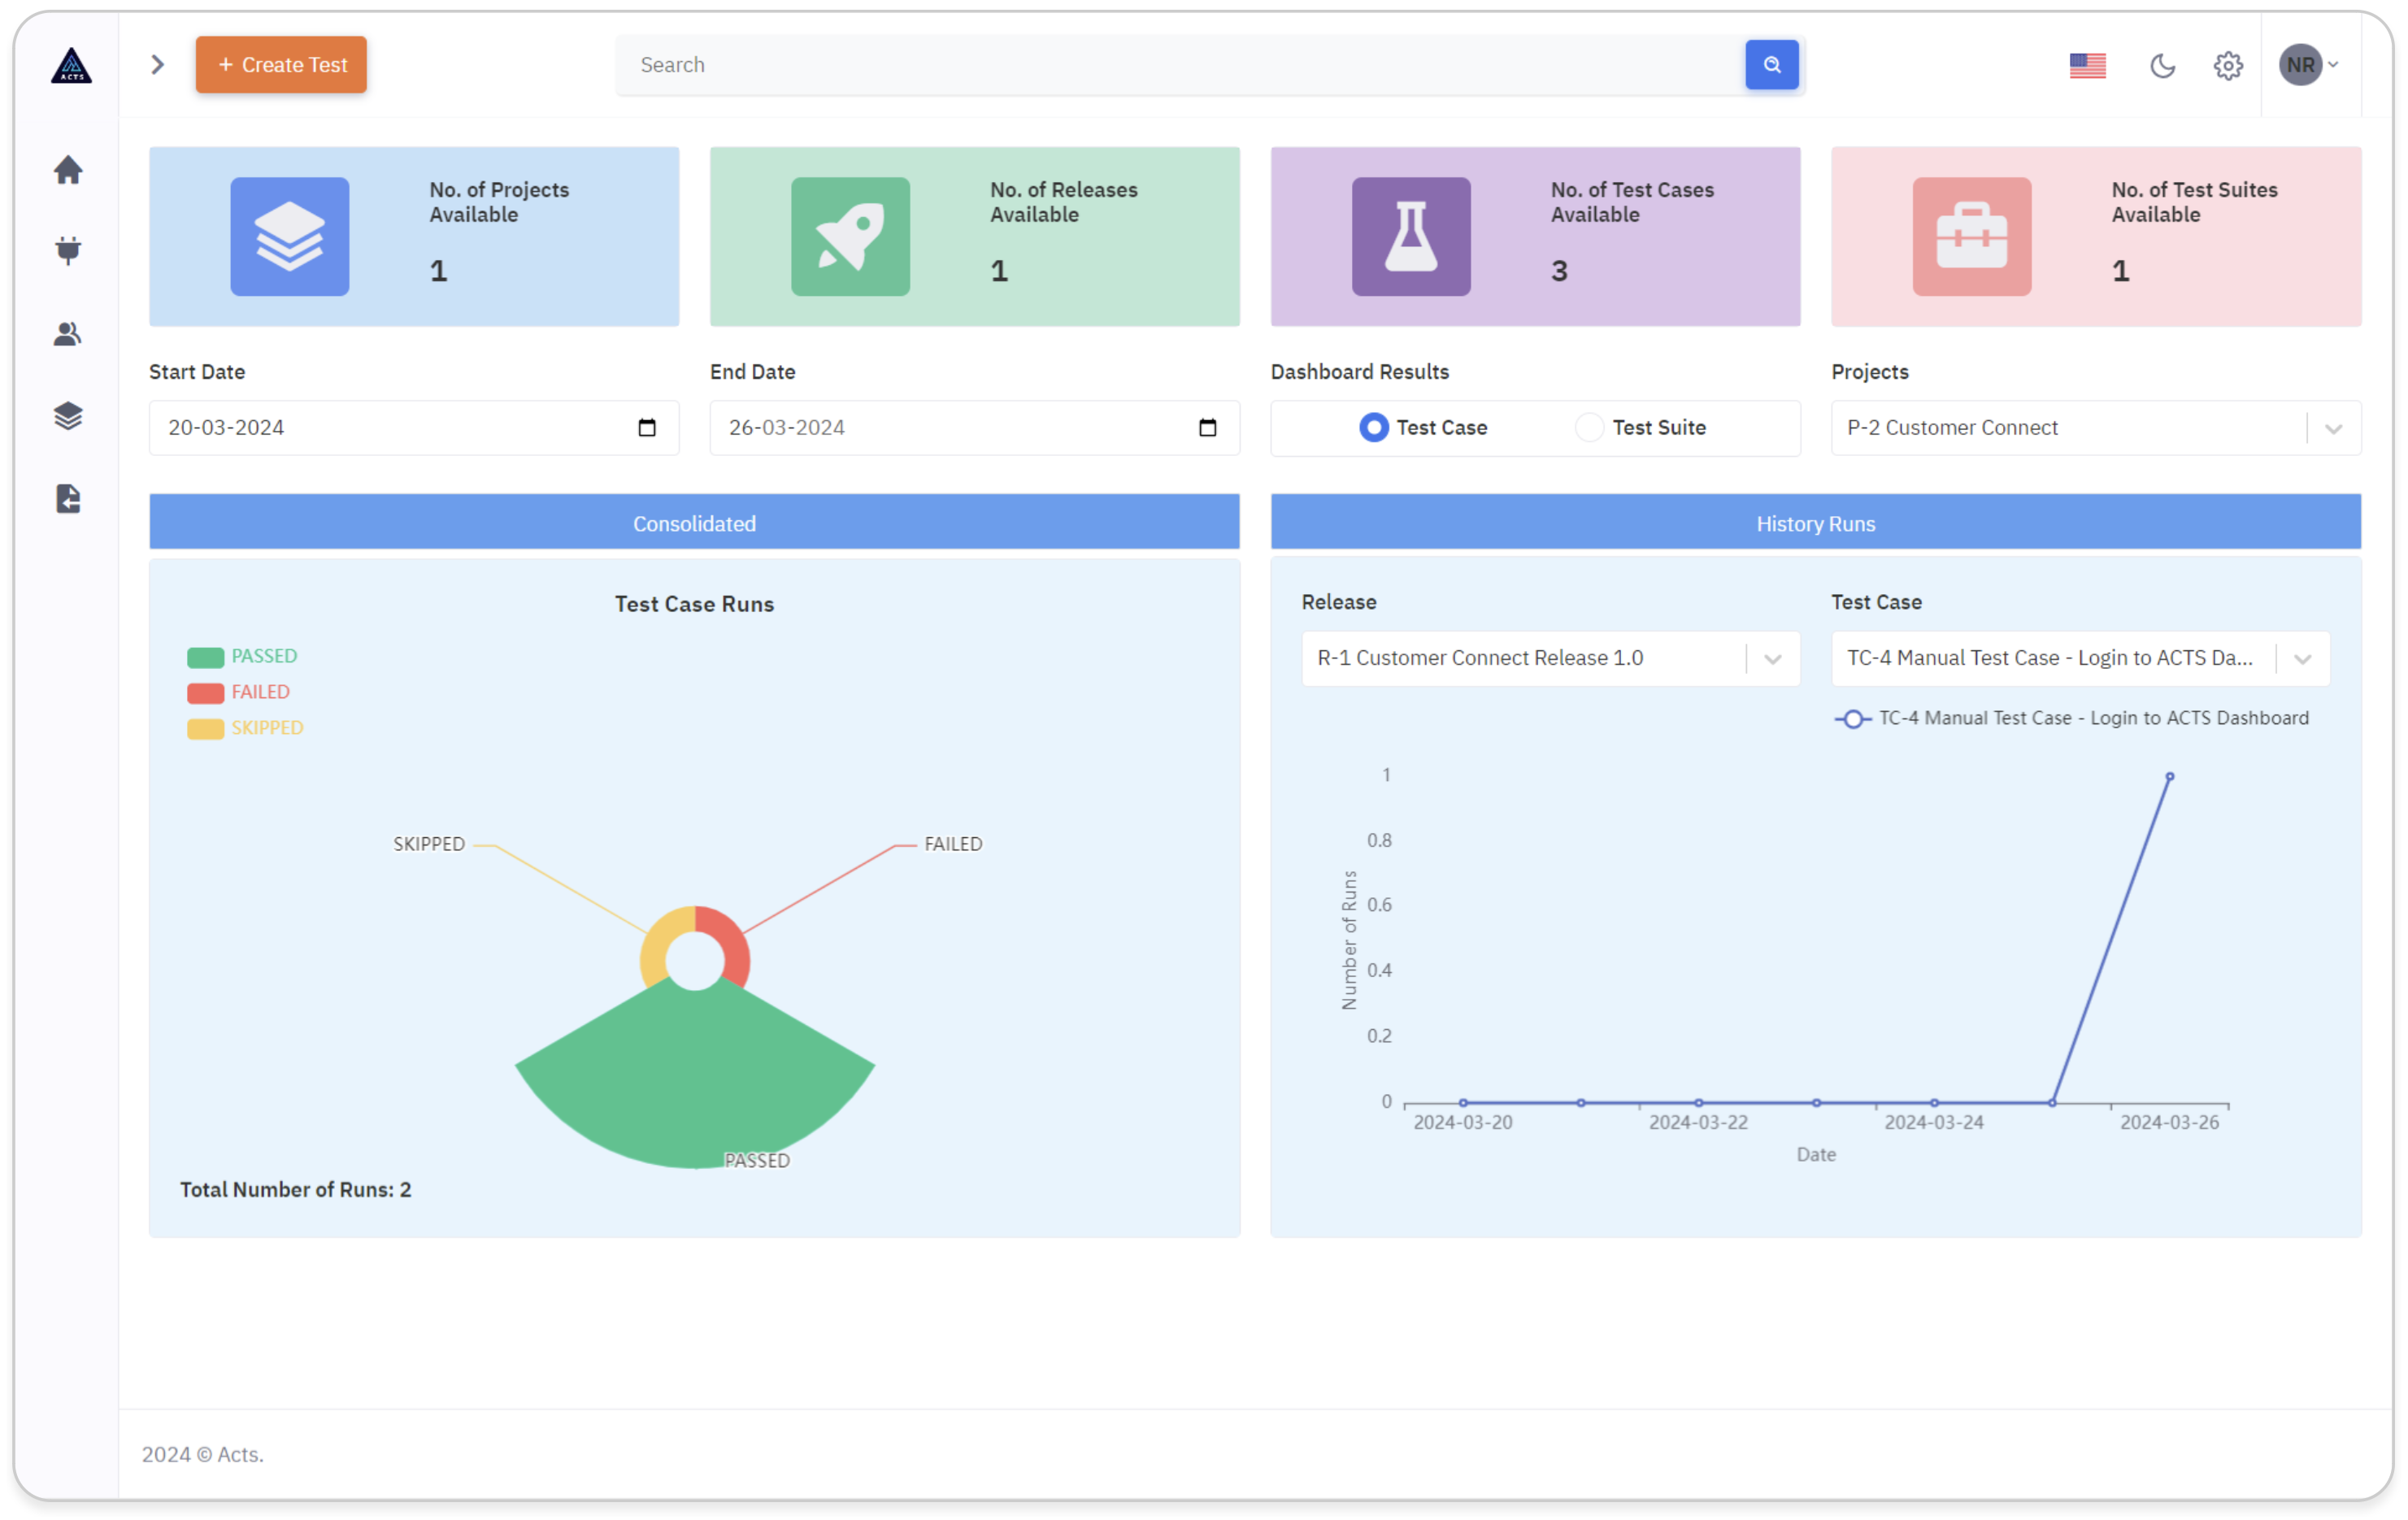Select the Test Case radio button

tap(1373, 428)
